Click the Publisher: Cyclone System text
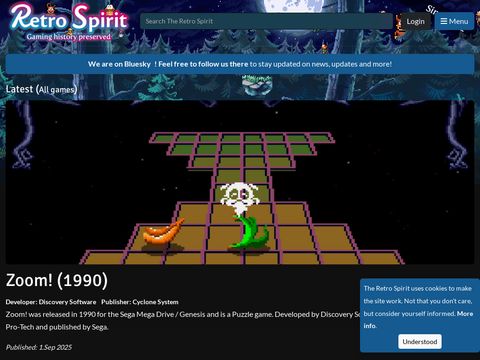This screenshot has width=480, height=360. click(140, 302)
